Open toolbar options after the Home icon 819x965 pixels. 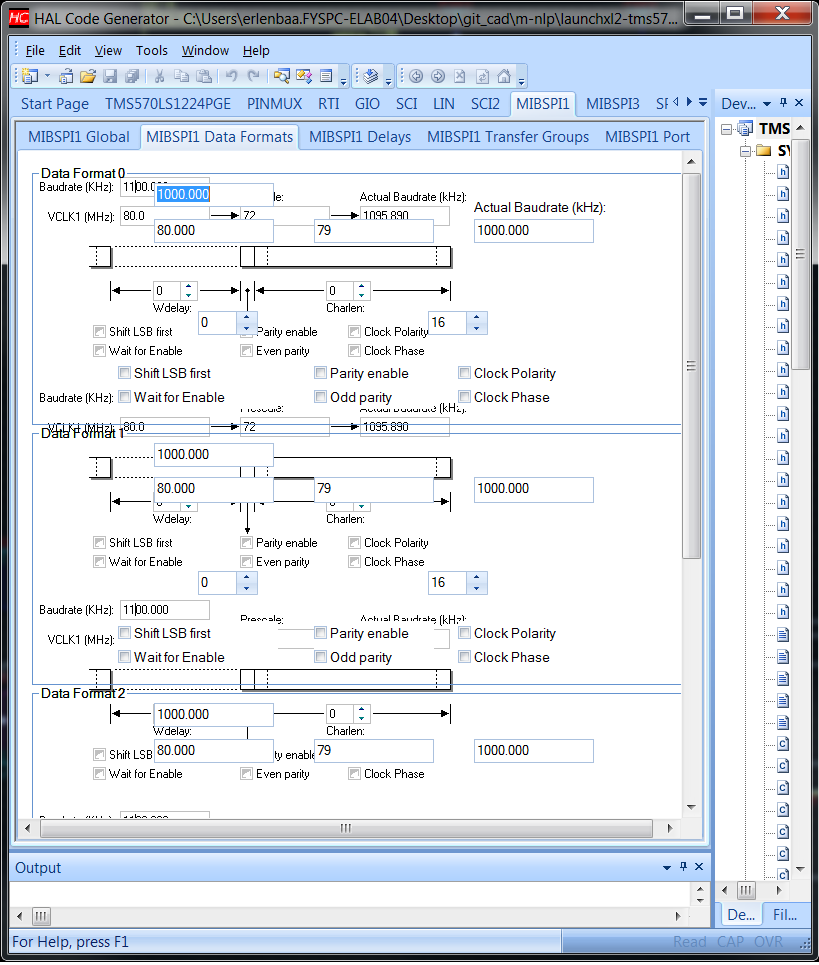coord(521,80)
